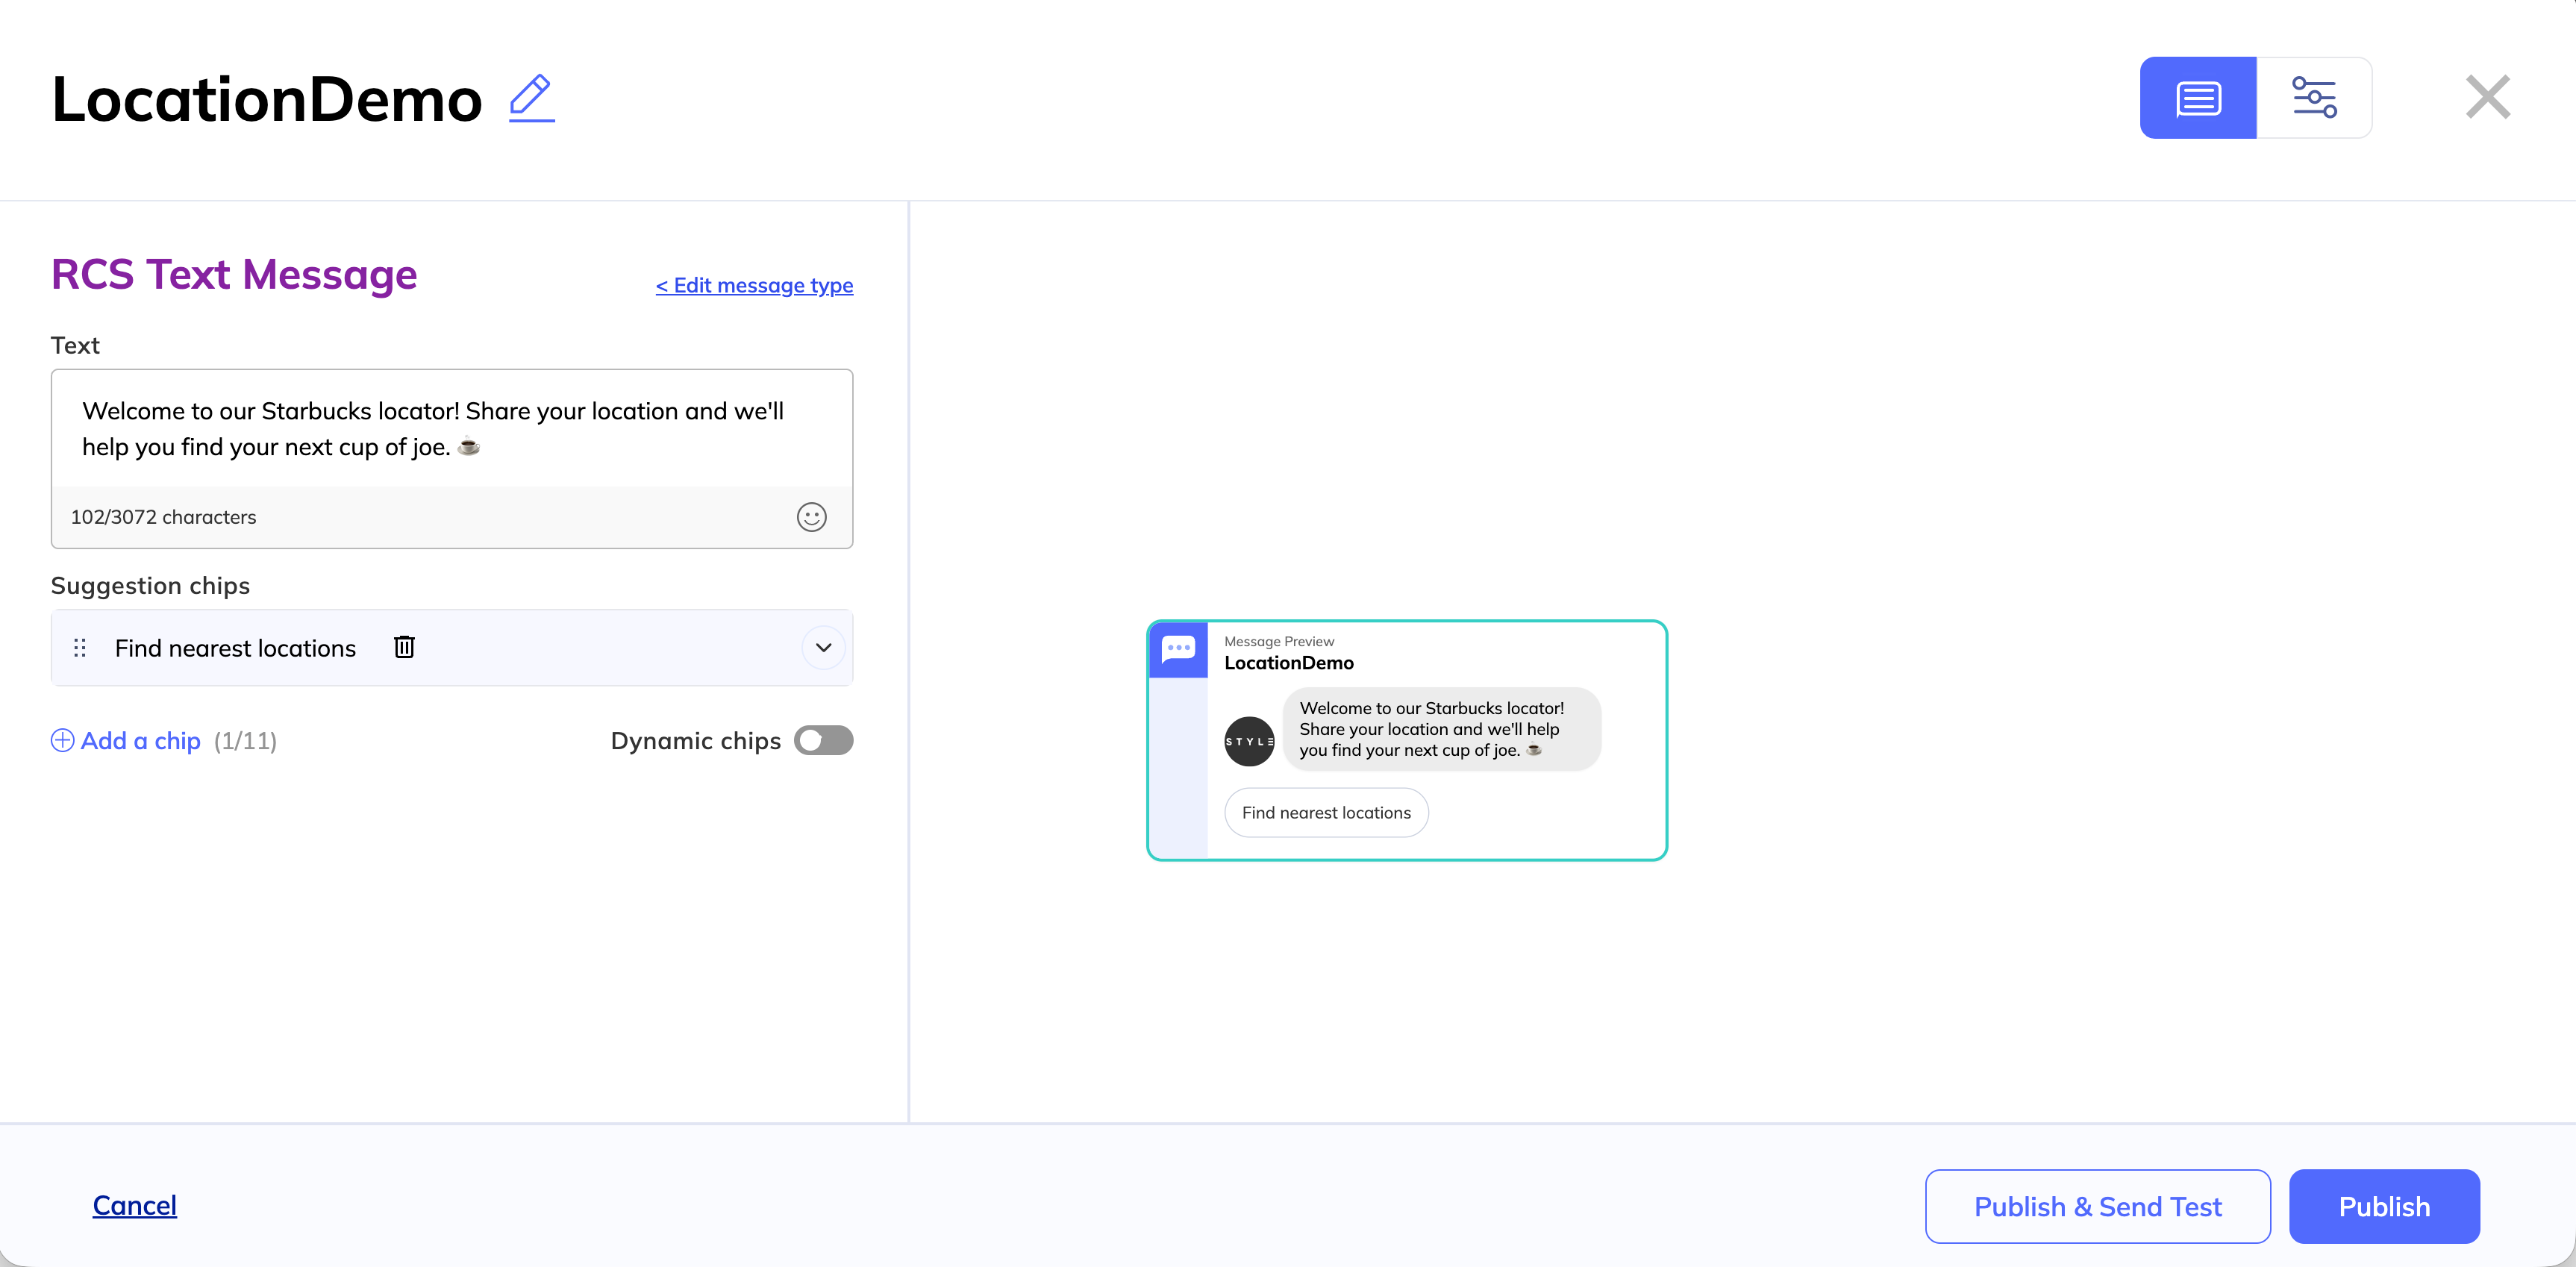Switch to the message editor view tab
The image size is (2576, 1267).
[2197, 98]
